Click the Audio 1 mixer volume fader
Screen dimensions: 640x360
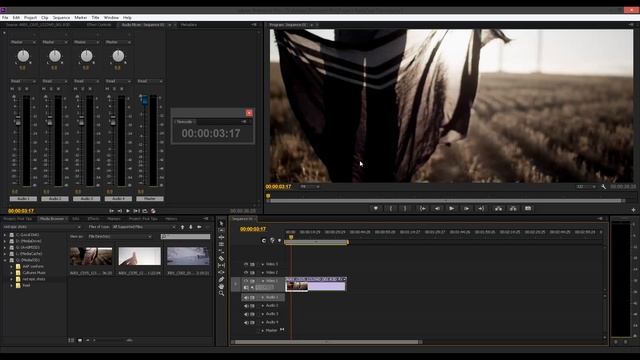(x=18, y=120)
